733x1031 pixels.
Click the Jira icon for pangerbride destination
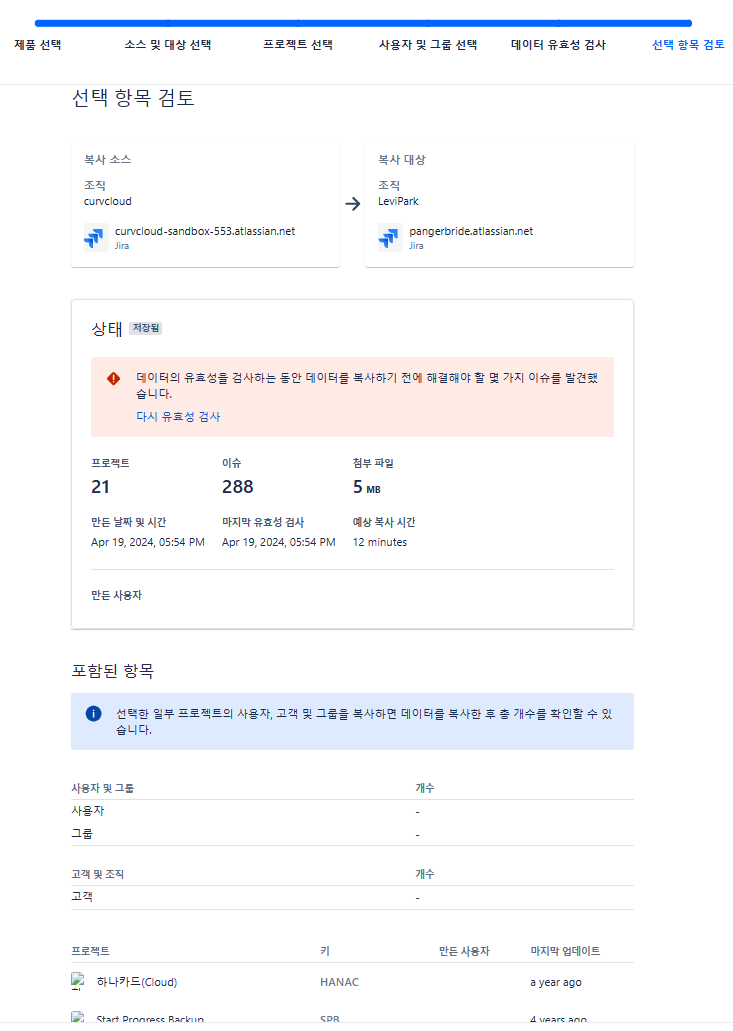click(390, 238)
